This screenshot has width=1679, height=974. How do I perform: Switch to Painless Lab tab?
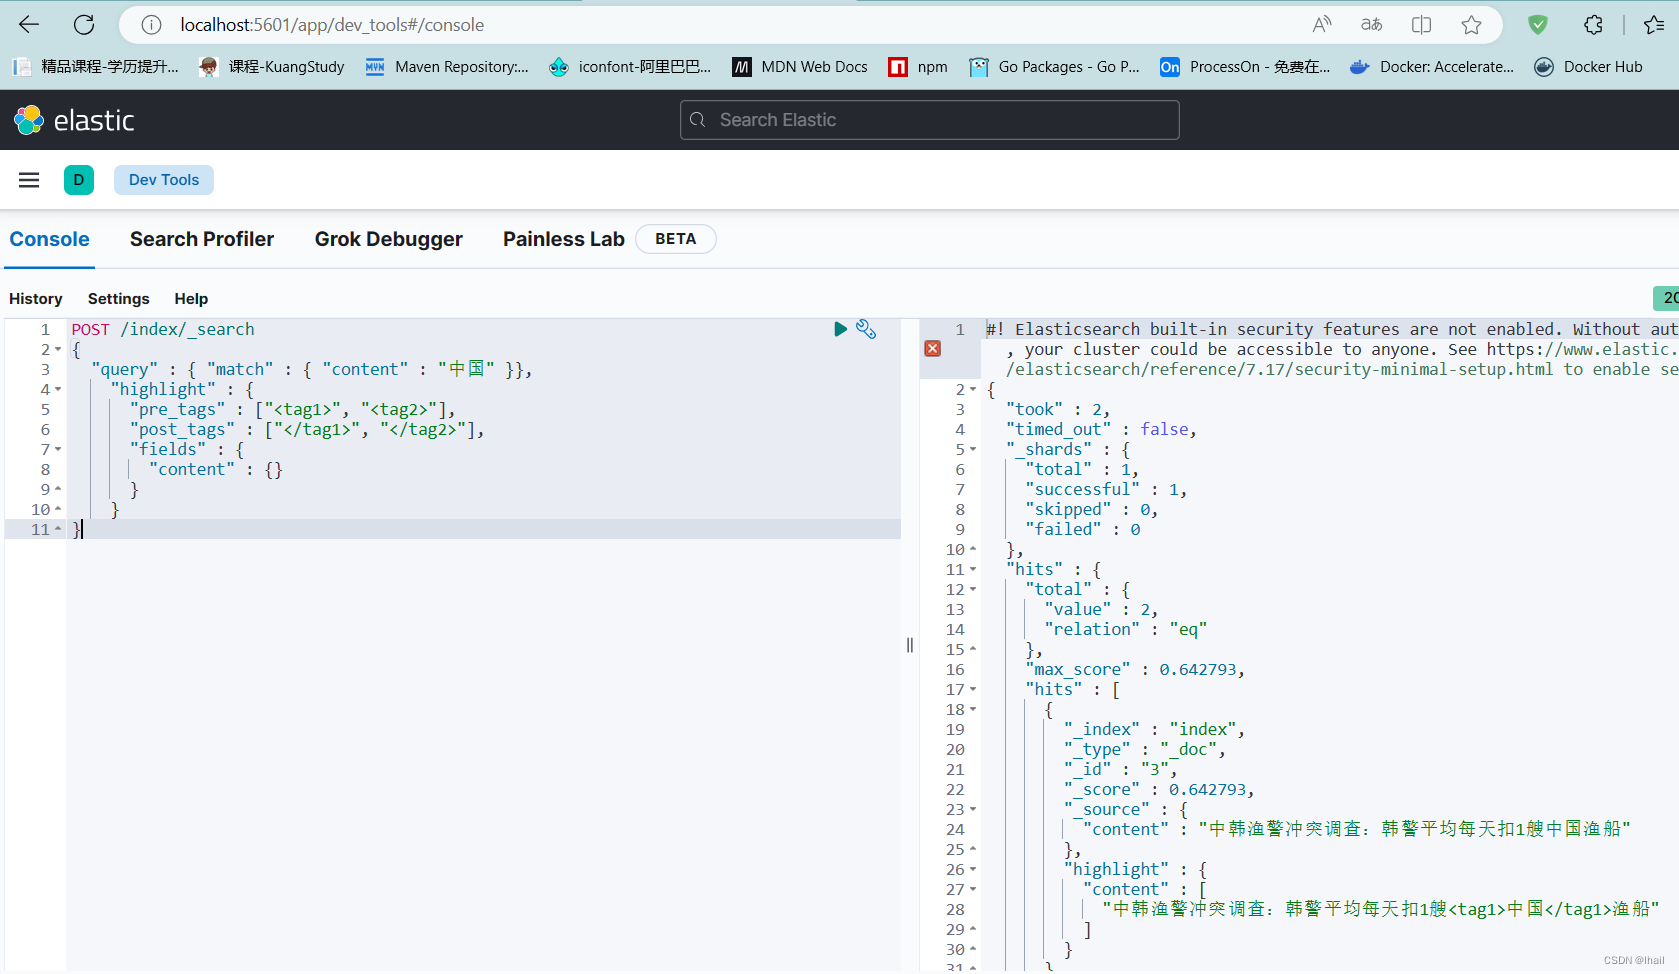click(x=564, y=239)
